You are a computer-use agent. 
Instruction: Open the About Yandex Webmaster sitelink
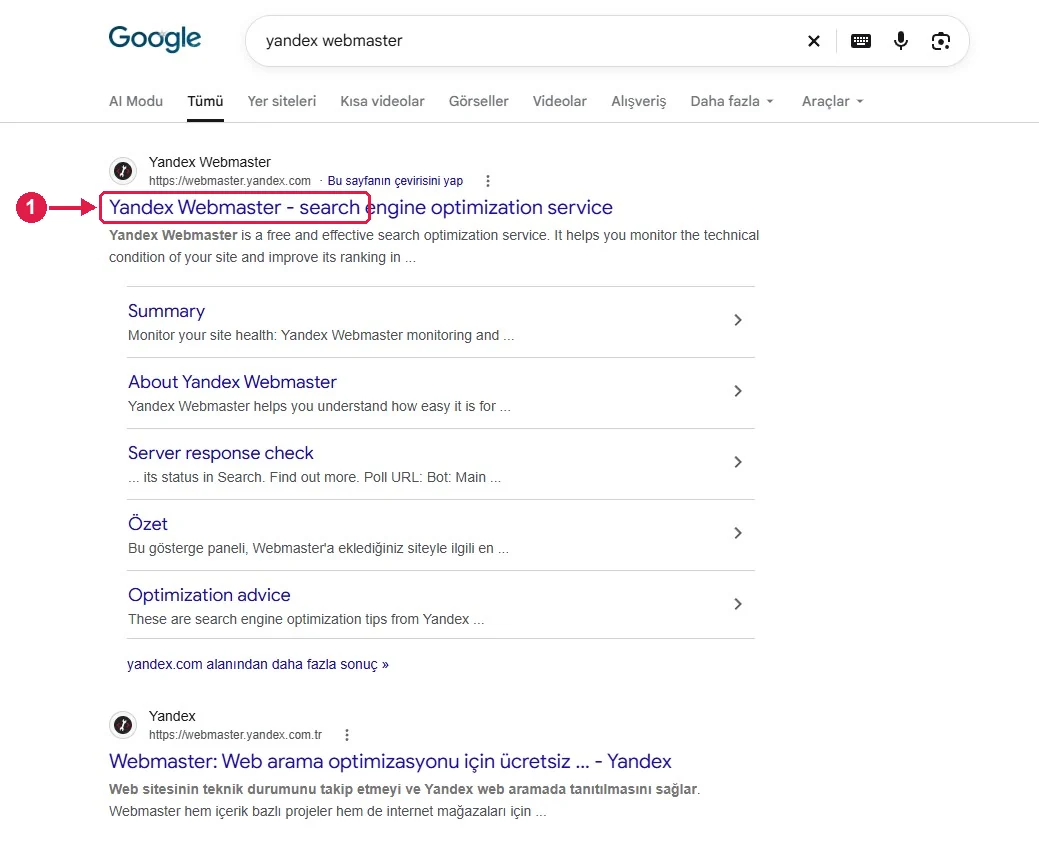click(232, 382)
